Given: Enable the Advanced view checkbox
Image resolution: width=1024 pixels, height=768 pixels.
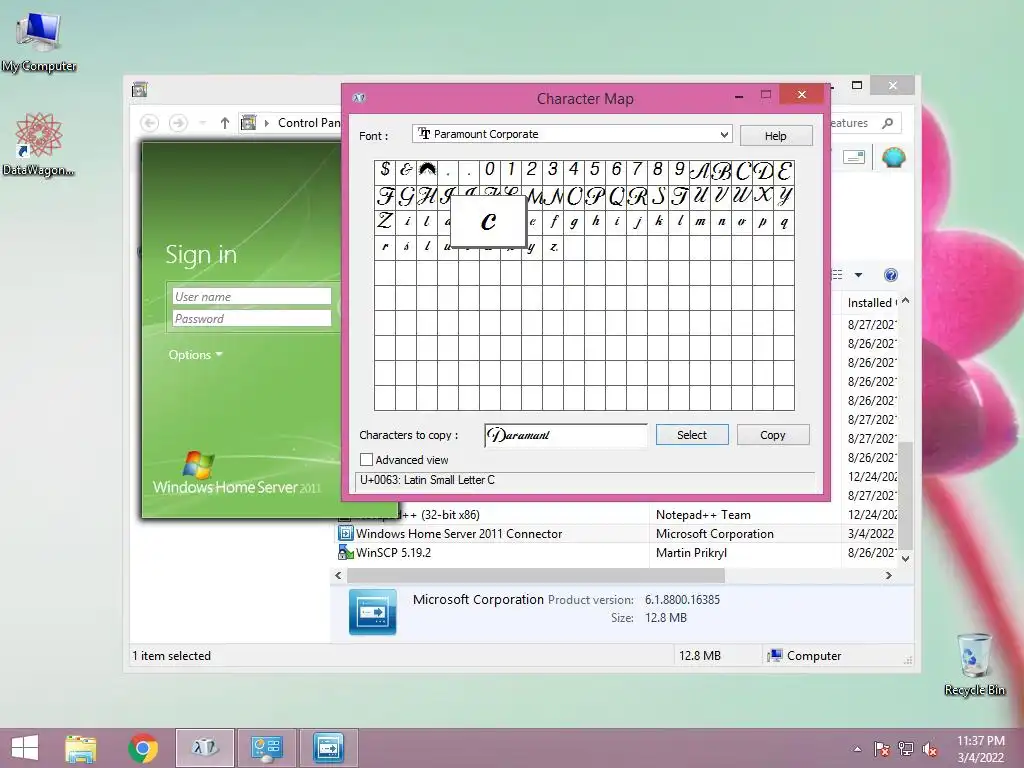Looking at the screenshot, I should pos(366,460).
